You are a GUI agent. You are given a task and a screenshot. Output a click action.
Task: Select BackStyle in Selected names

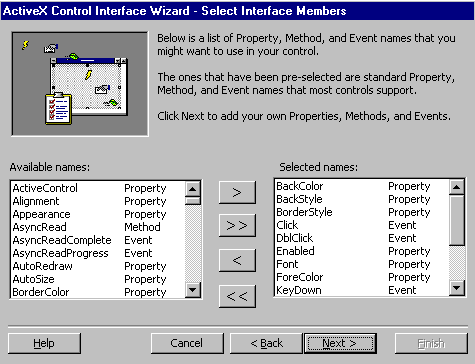pyautogui.click(x=362, y=199)
